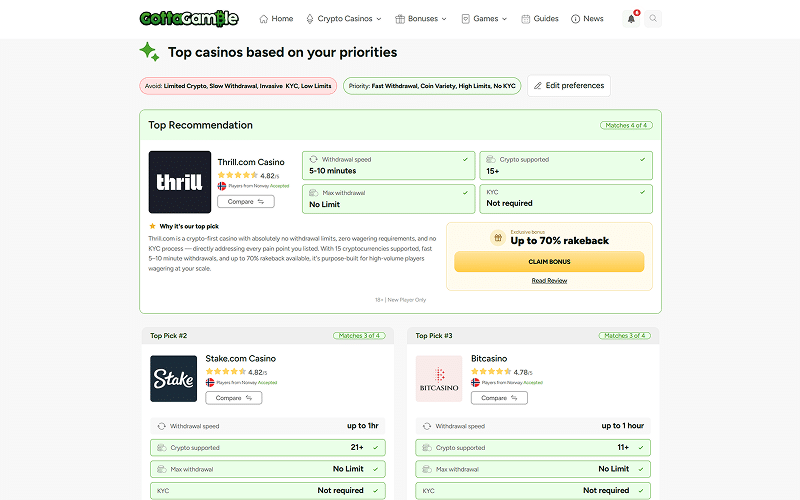Open the News menu item
This screenshot has height=500, width=800.
click(x=587, y=19)
